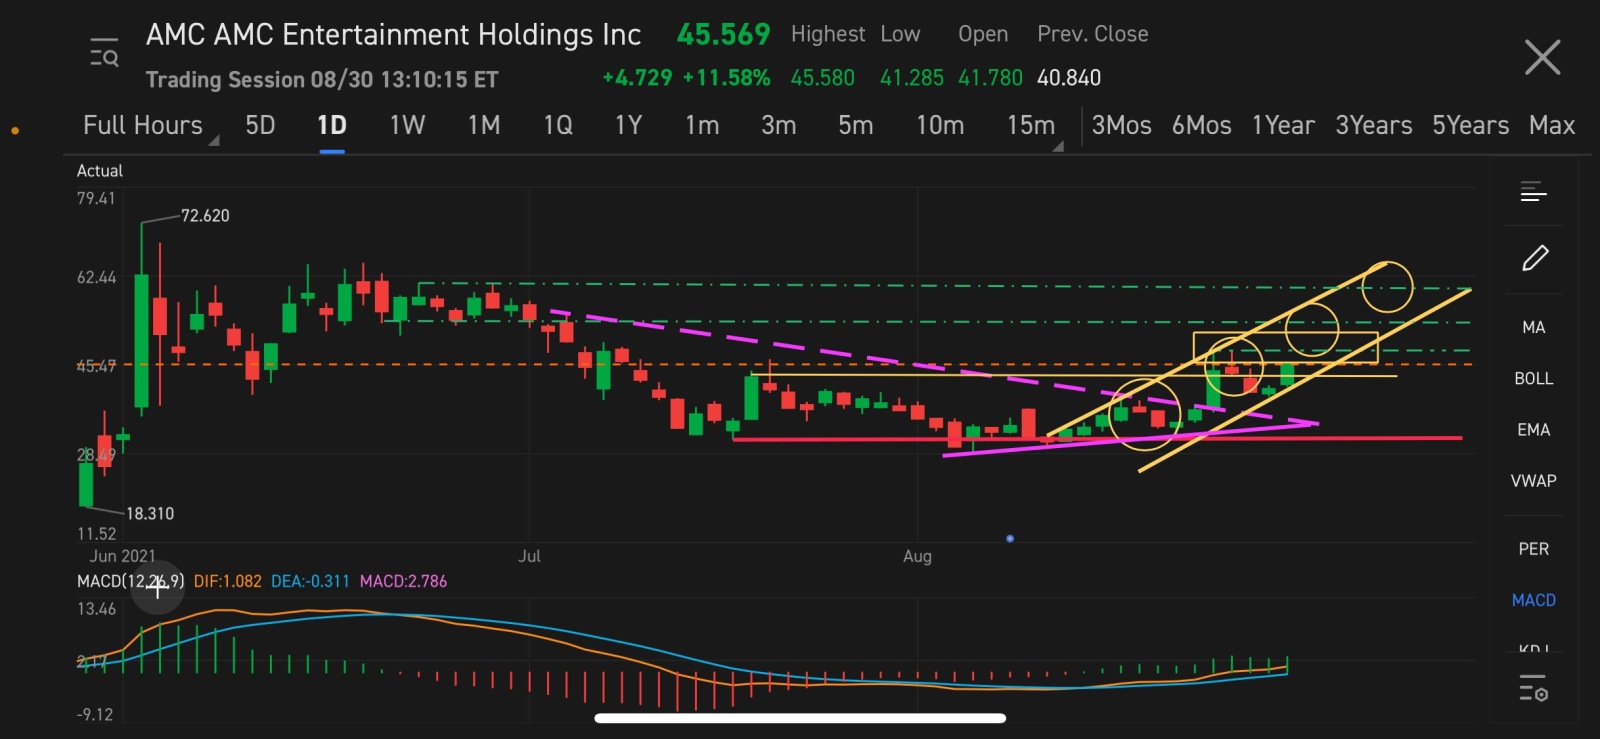Toggle the VWAP overlay indicator
This screenshot has height=739, width=1600.
click(x=1533, y=481)
